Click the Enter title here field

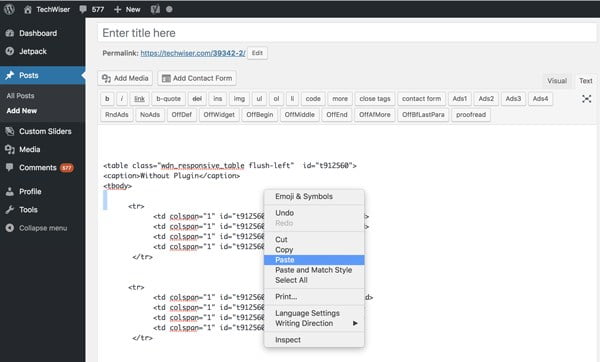click(347, 33)
